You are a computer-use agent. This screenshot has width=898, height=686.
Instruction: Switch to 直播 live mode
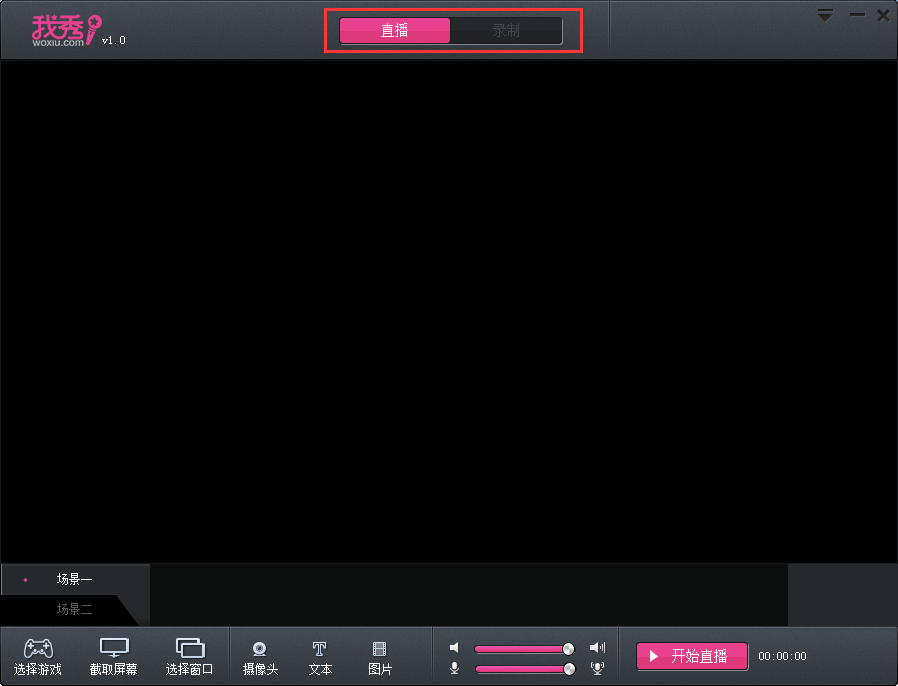395,31
